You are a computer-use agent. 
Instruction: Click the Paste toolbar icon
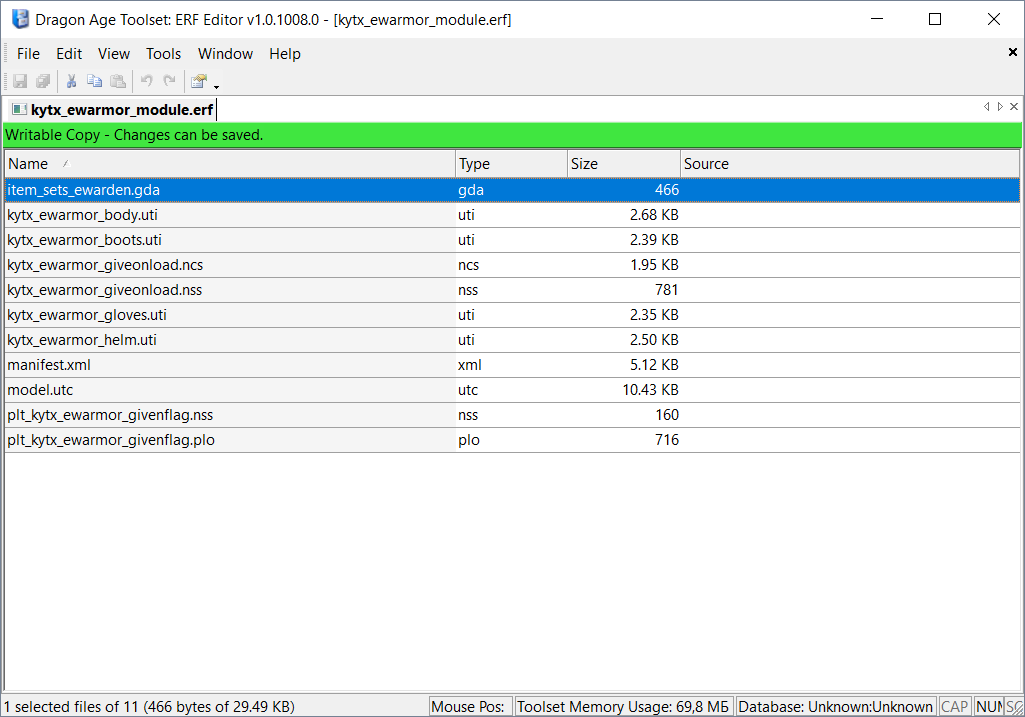118,81
